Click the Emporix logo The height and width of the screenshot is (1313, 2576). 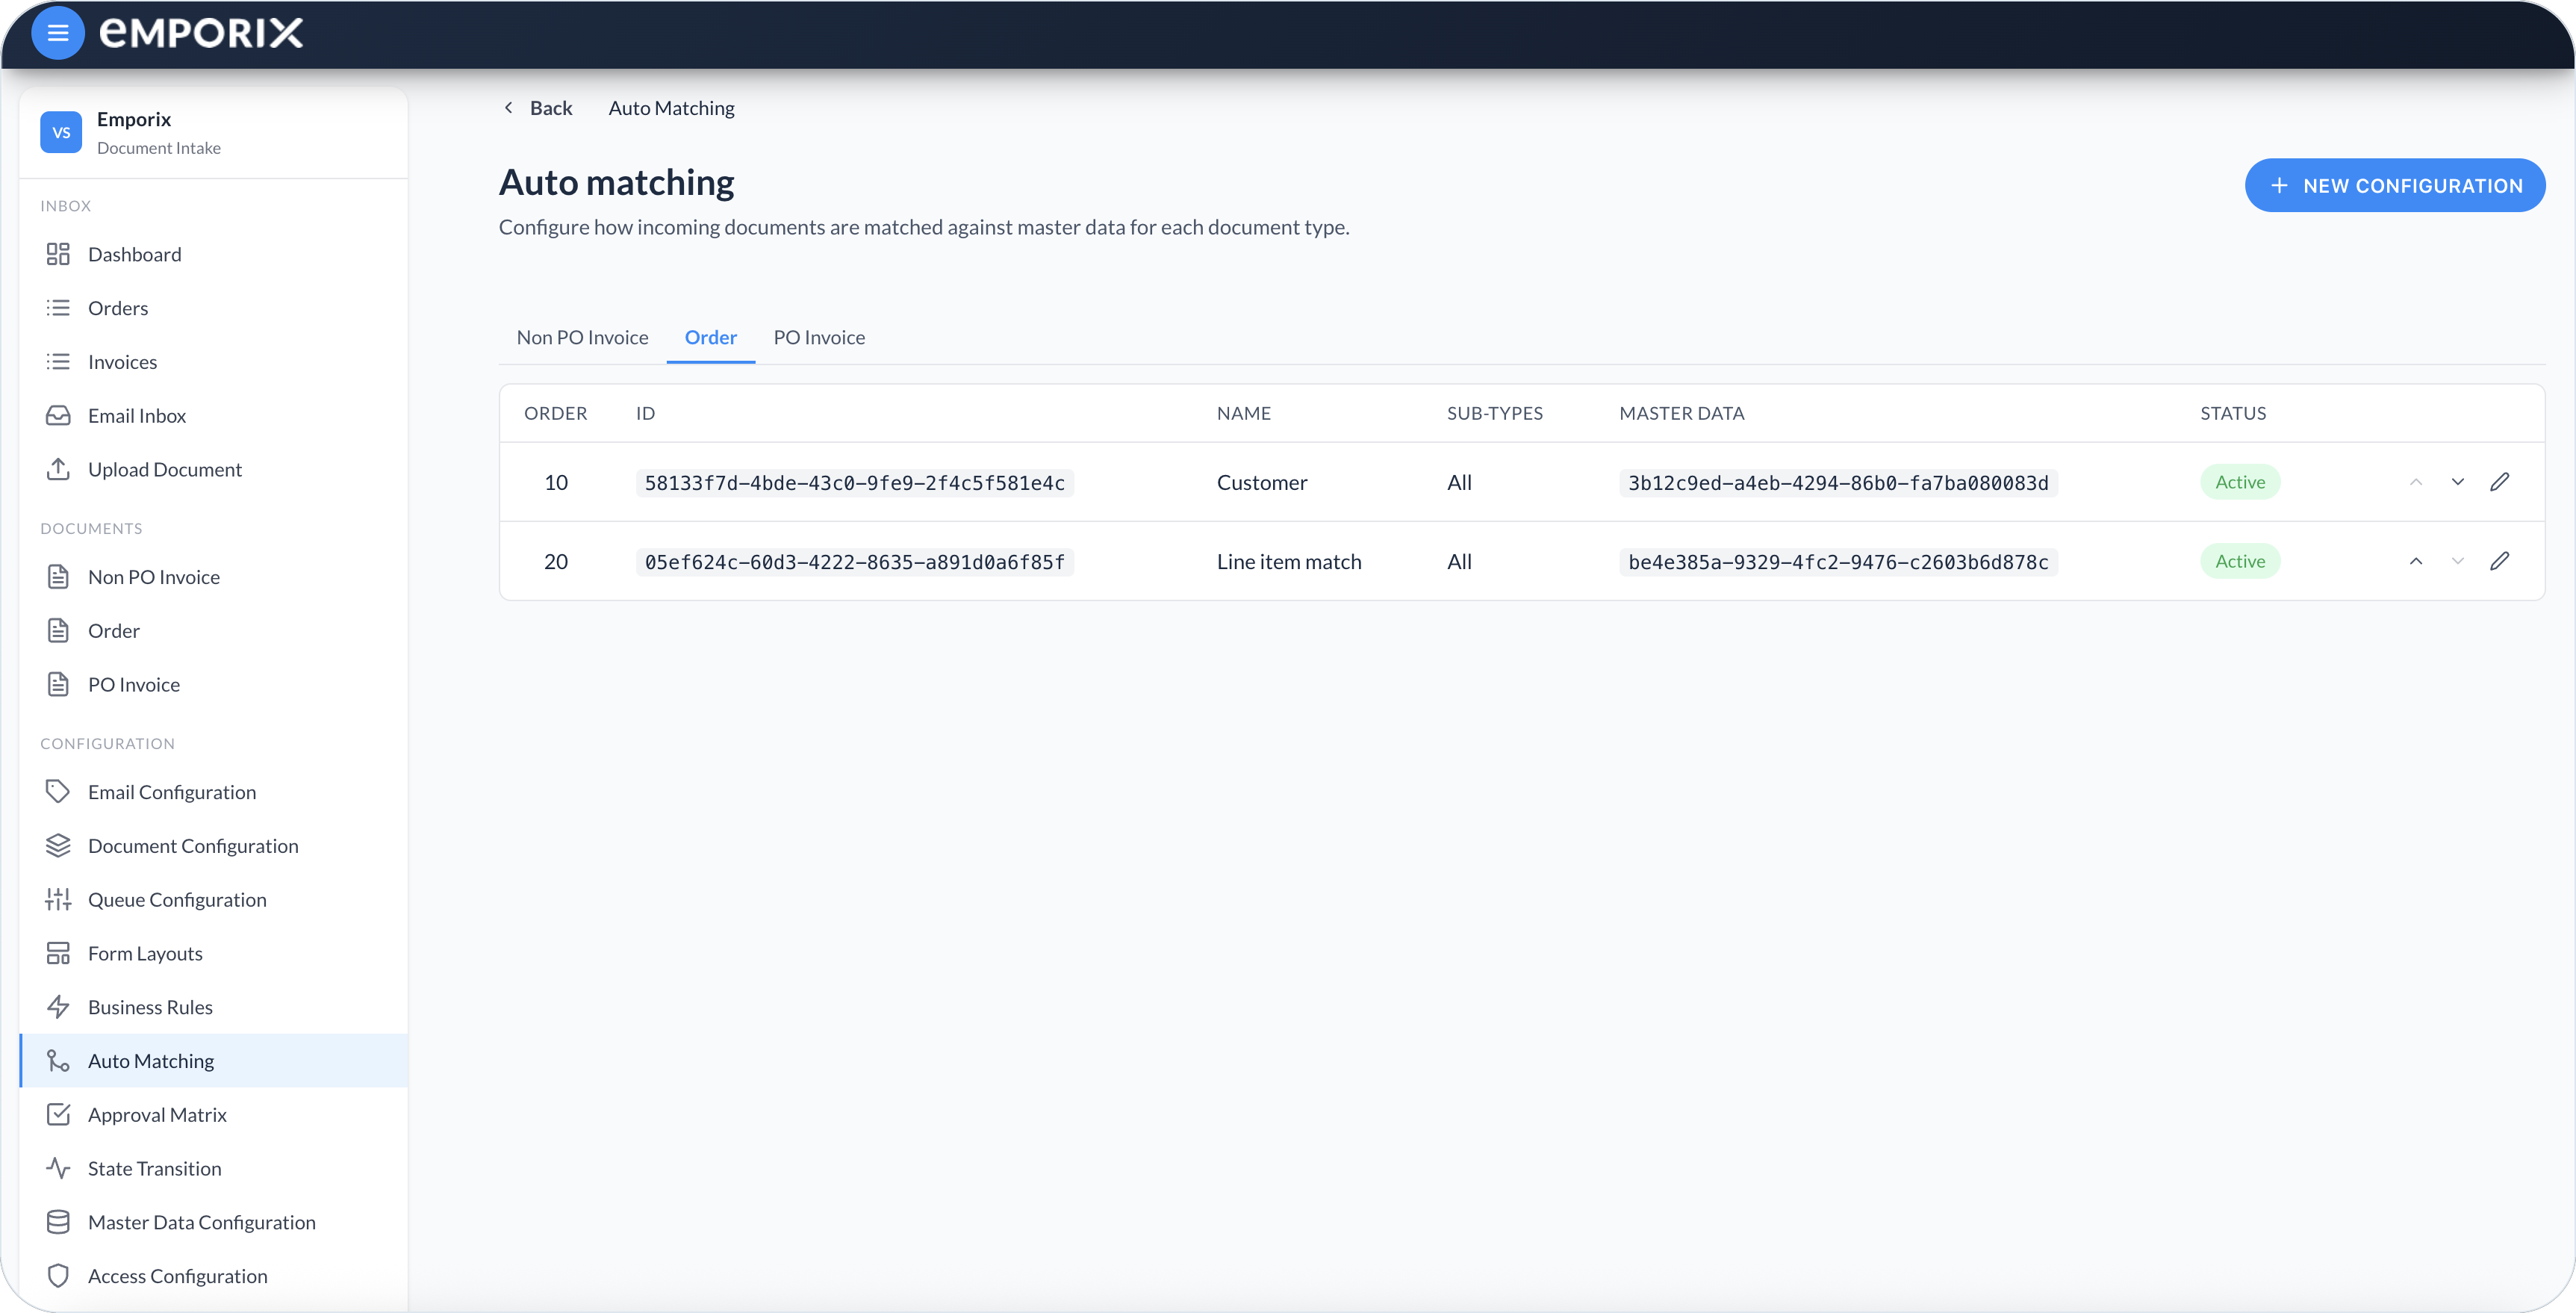(x=201, y=33)
